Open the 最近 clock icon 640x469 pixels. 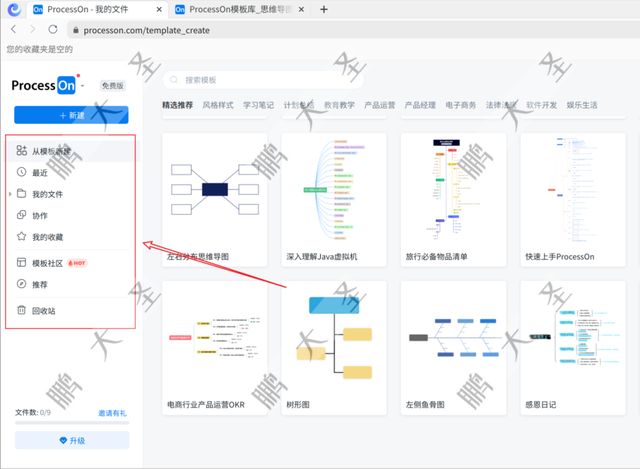click(22, 172)
